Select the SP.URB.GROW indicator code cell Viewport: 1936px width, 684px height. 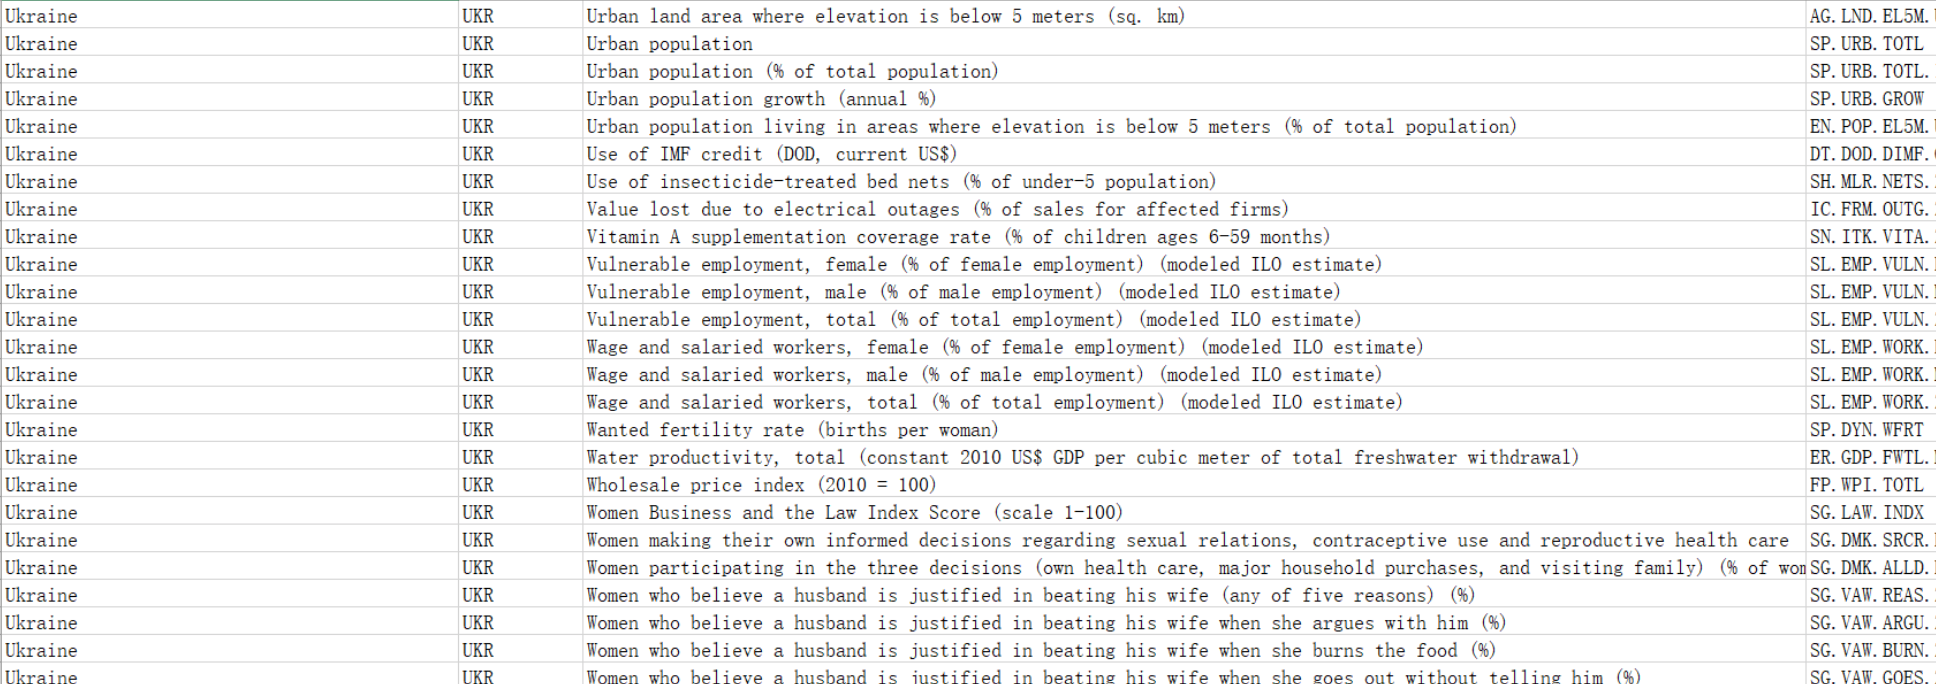point(1866,99)
